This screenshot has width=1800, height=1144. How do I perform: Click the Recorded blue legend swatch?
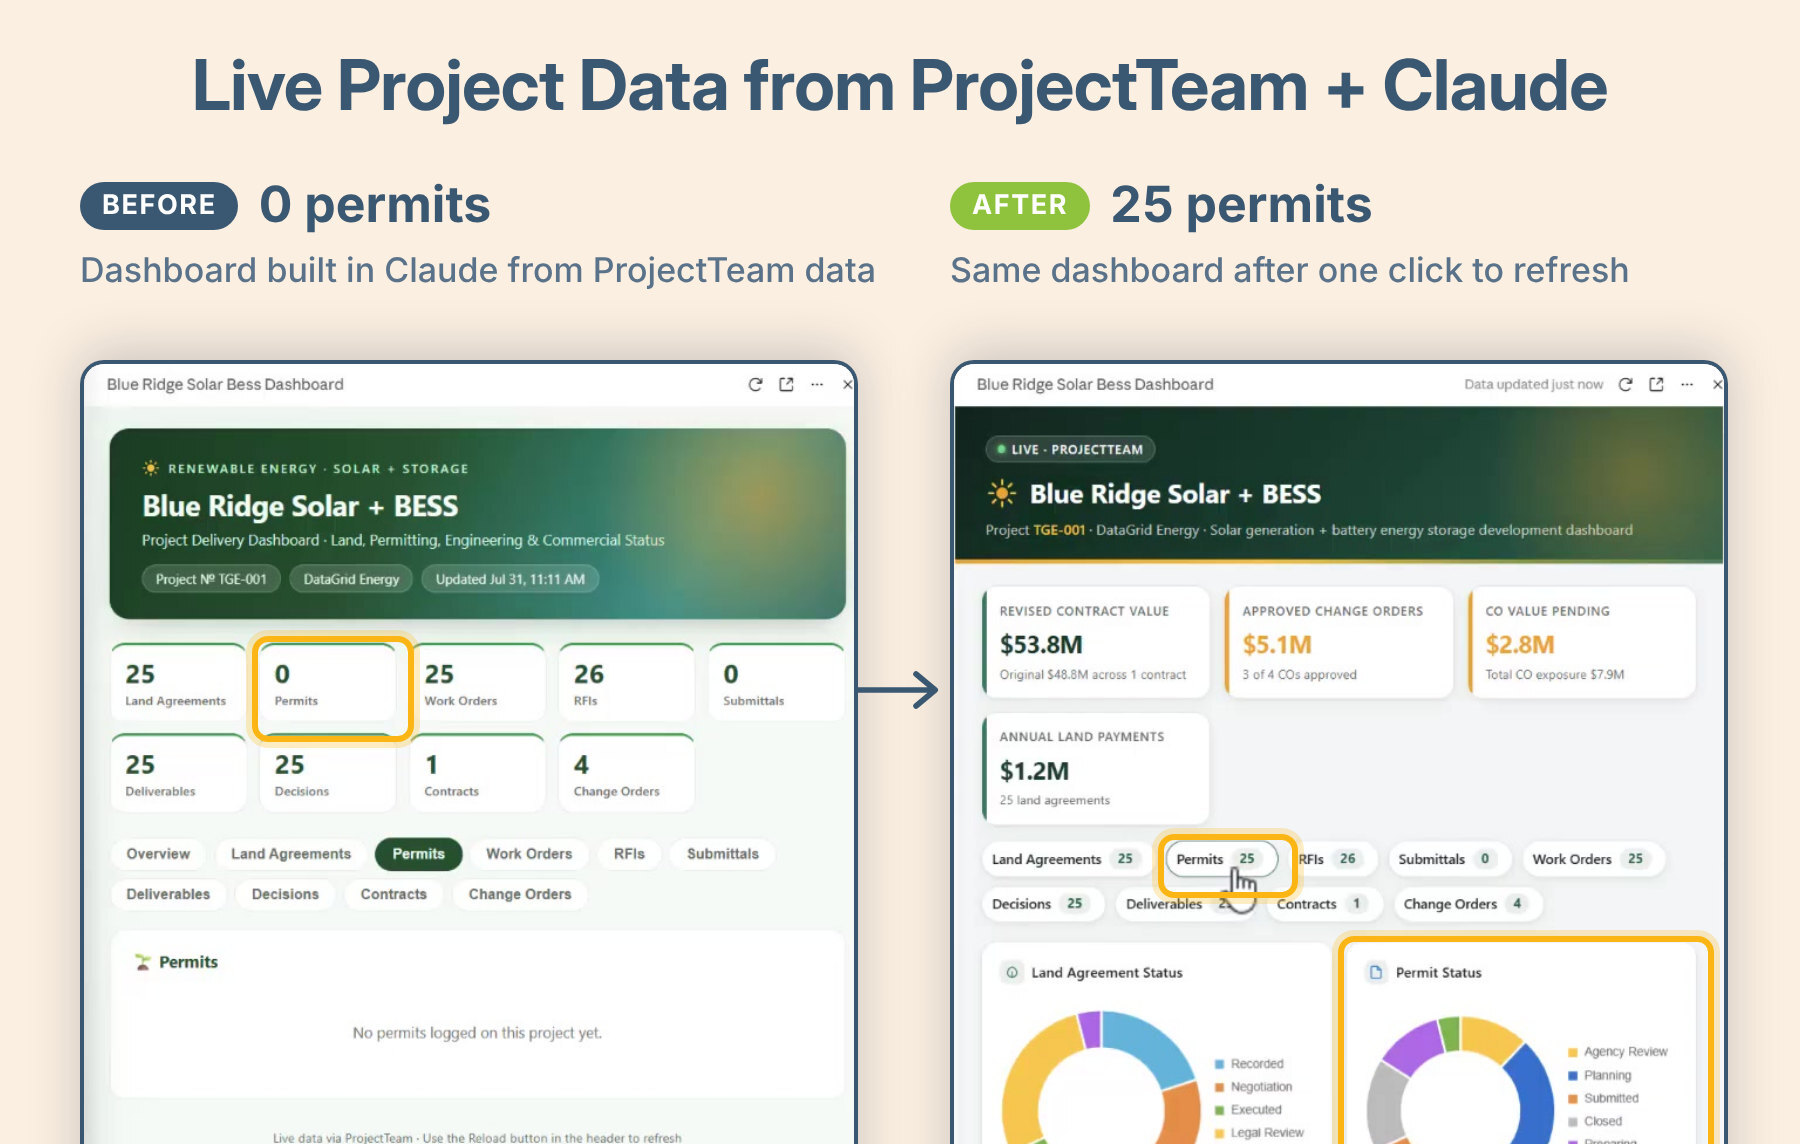1220,1064
